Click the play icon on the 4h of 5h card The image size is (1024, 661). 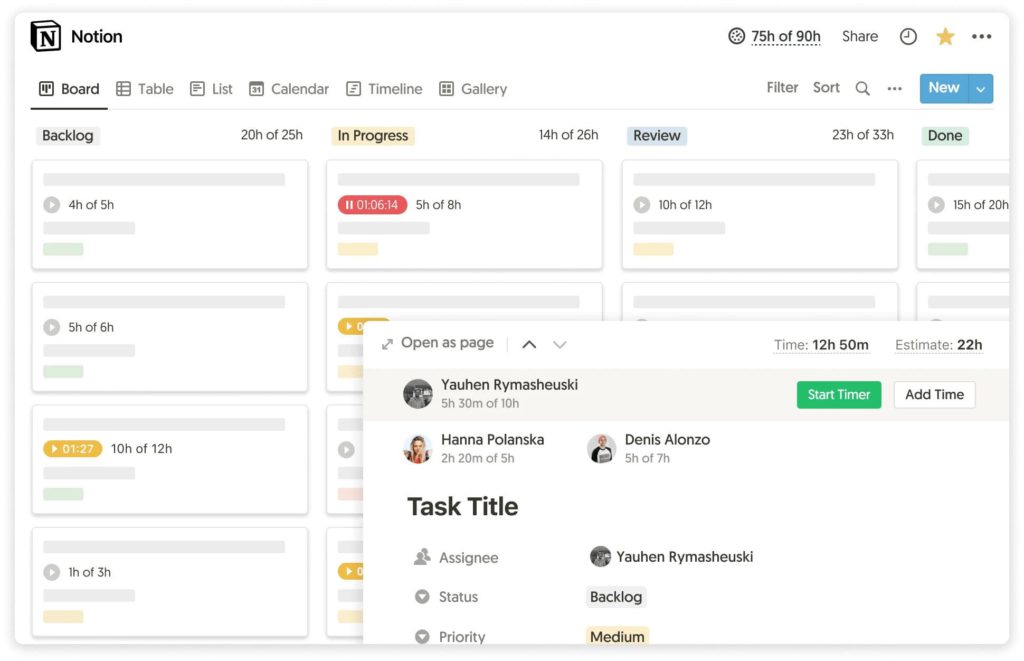tap(52, 204)
